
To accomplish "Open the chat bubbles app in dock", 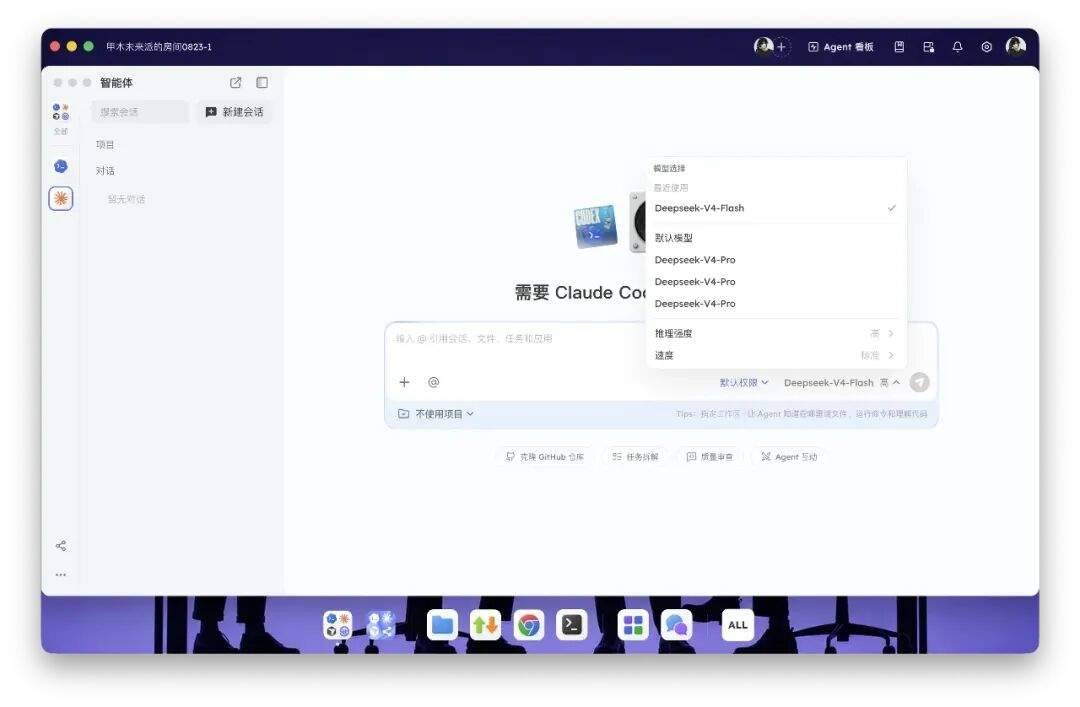I will [x=676, y=625].
